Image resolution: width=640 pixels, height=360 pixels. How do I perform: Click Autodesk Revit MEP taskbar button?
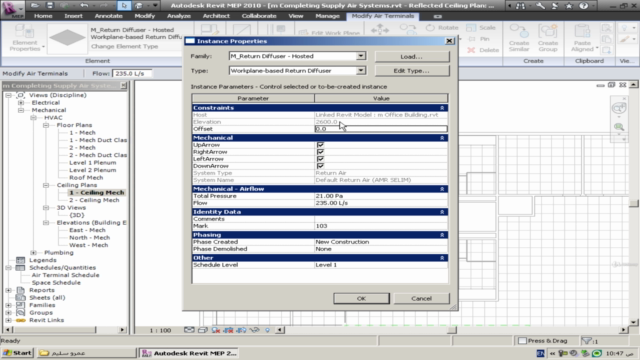click(x=189, y=353)
